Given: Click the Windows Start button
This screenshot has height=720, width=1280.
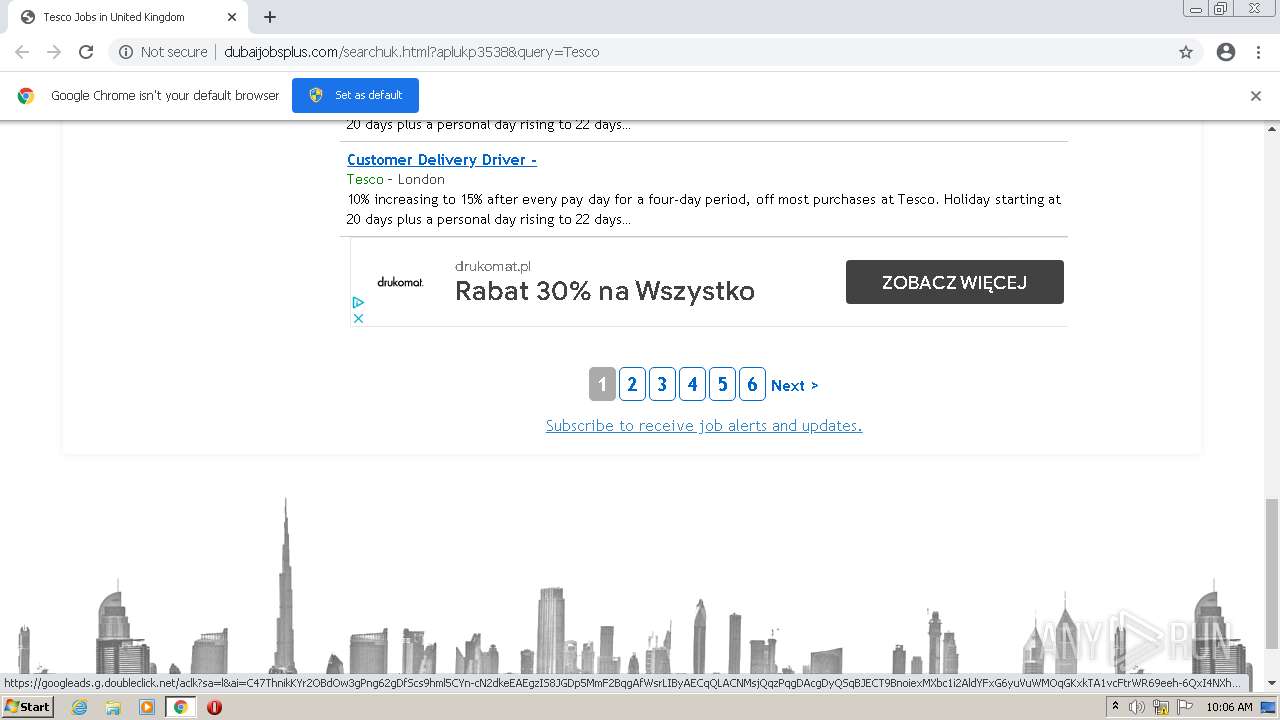Looking at the screenshot, I should click(27, 707).
